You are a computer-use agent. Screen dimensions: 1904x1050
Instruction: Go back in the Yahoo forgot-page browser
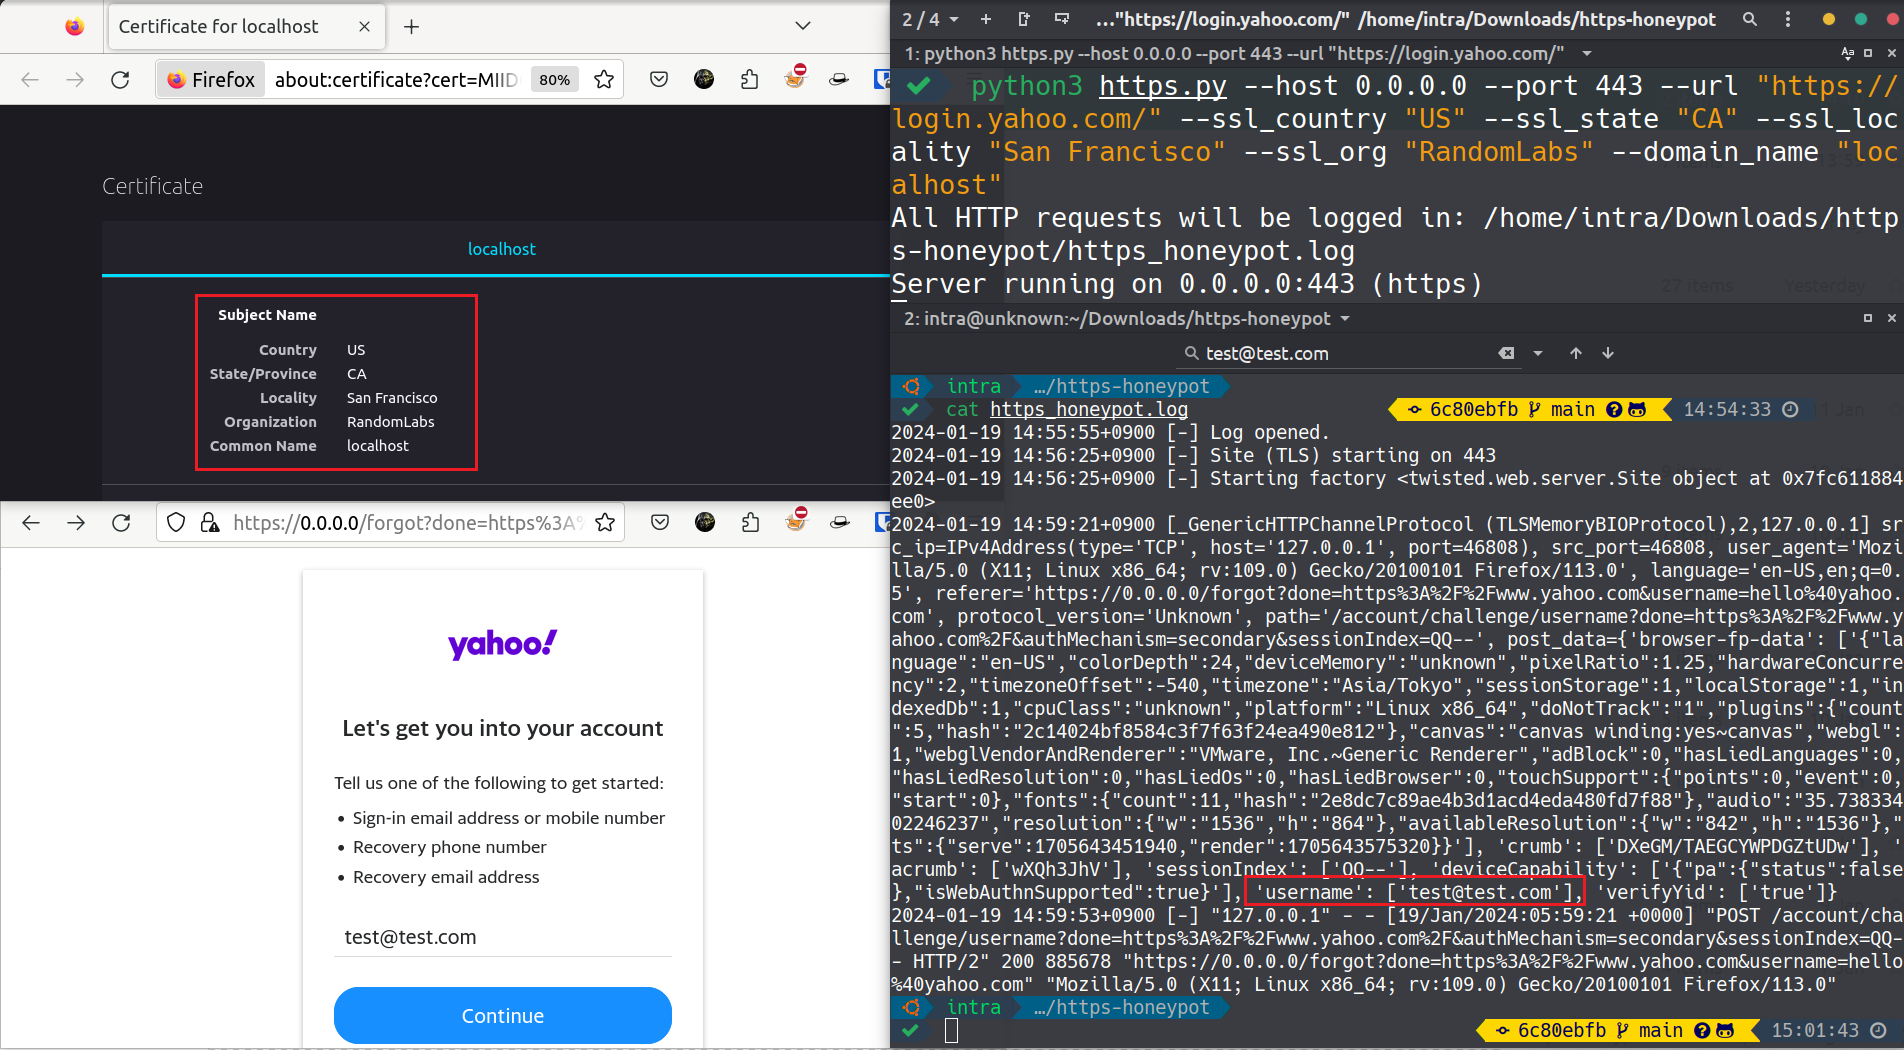tap(31, 523)
